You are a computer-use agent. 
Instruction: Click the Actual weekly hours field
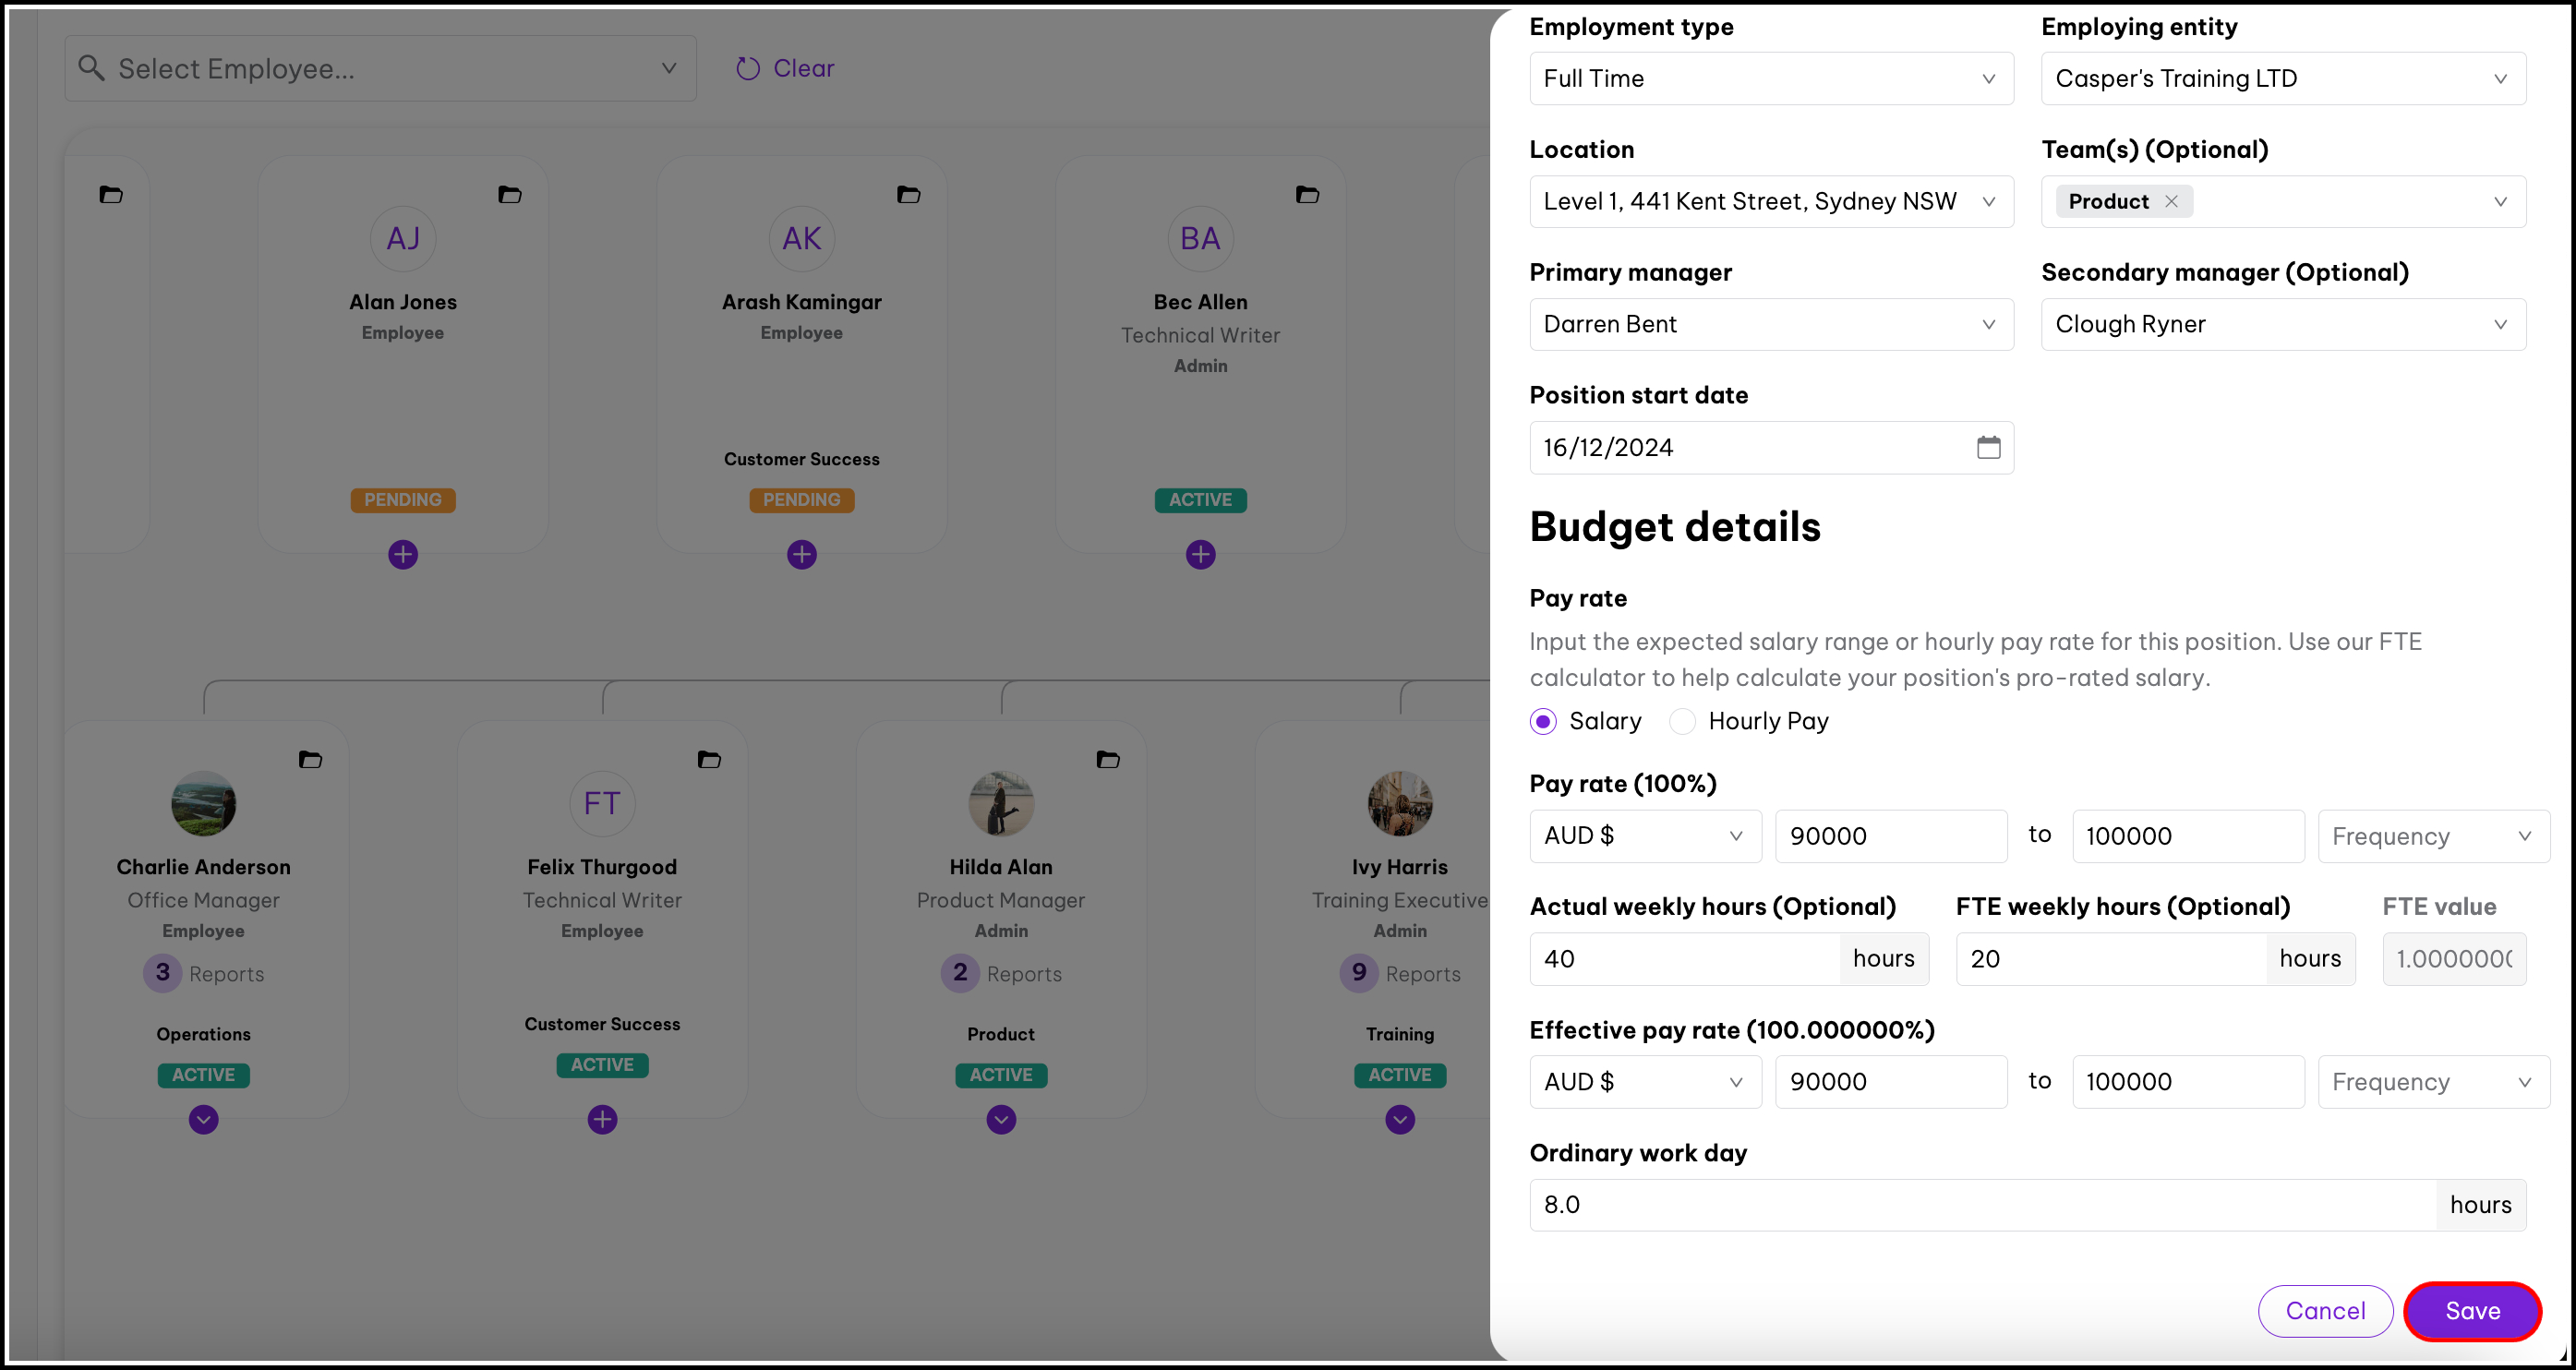[x=1684, y=959]
